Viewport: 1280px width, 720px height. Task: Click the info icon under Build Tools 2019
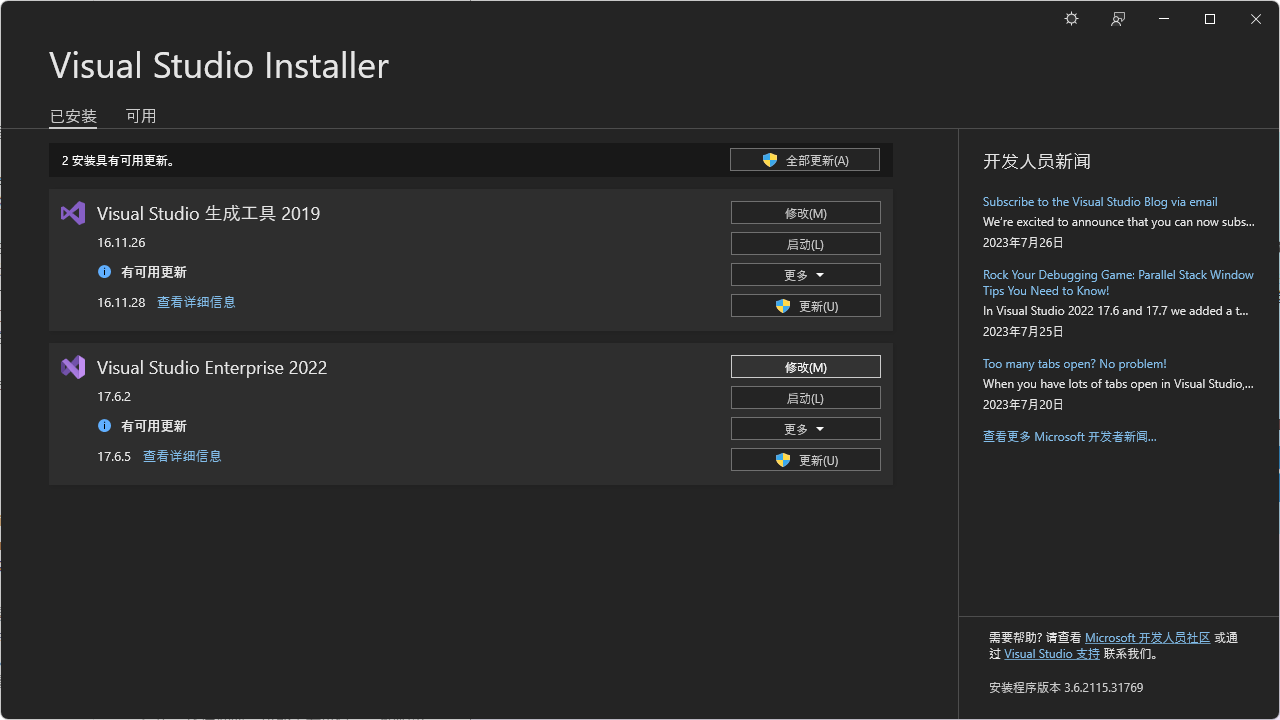point(104,272)
